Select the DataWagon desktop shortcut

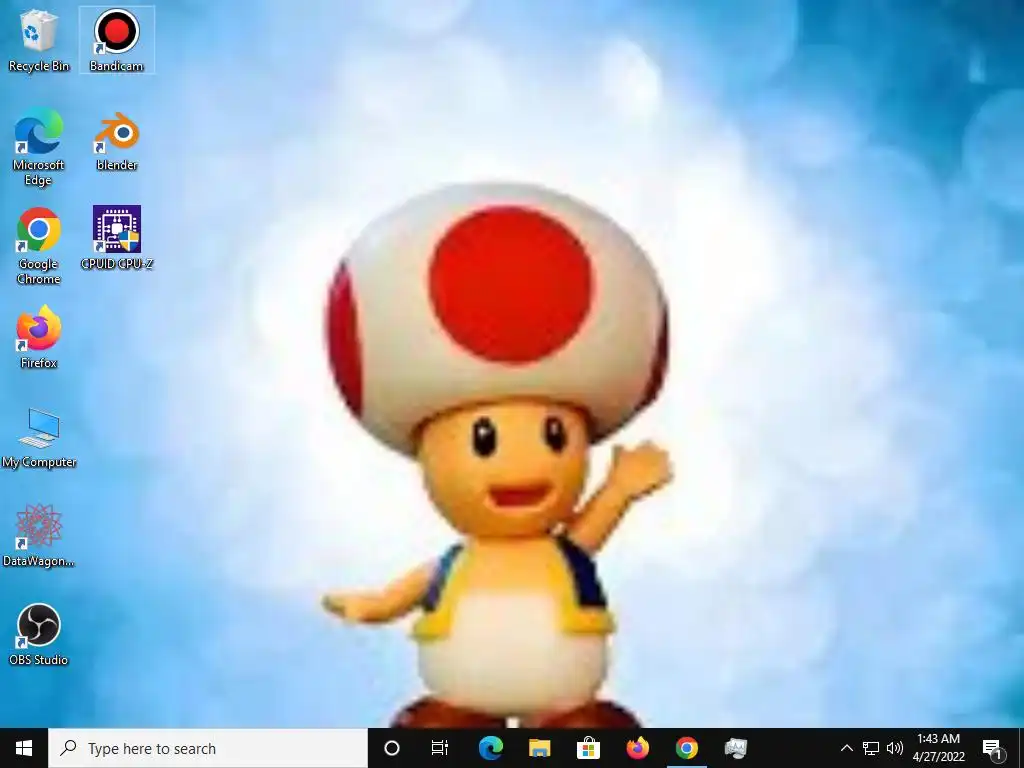tap(39, 536)
